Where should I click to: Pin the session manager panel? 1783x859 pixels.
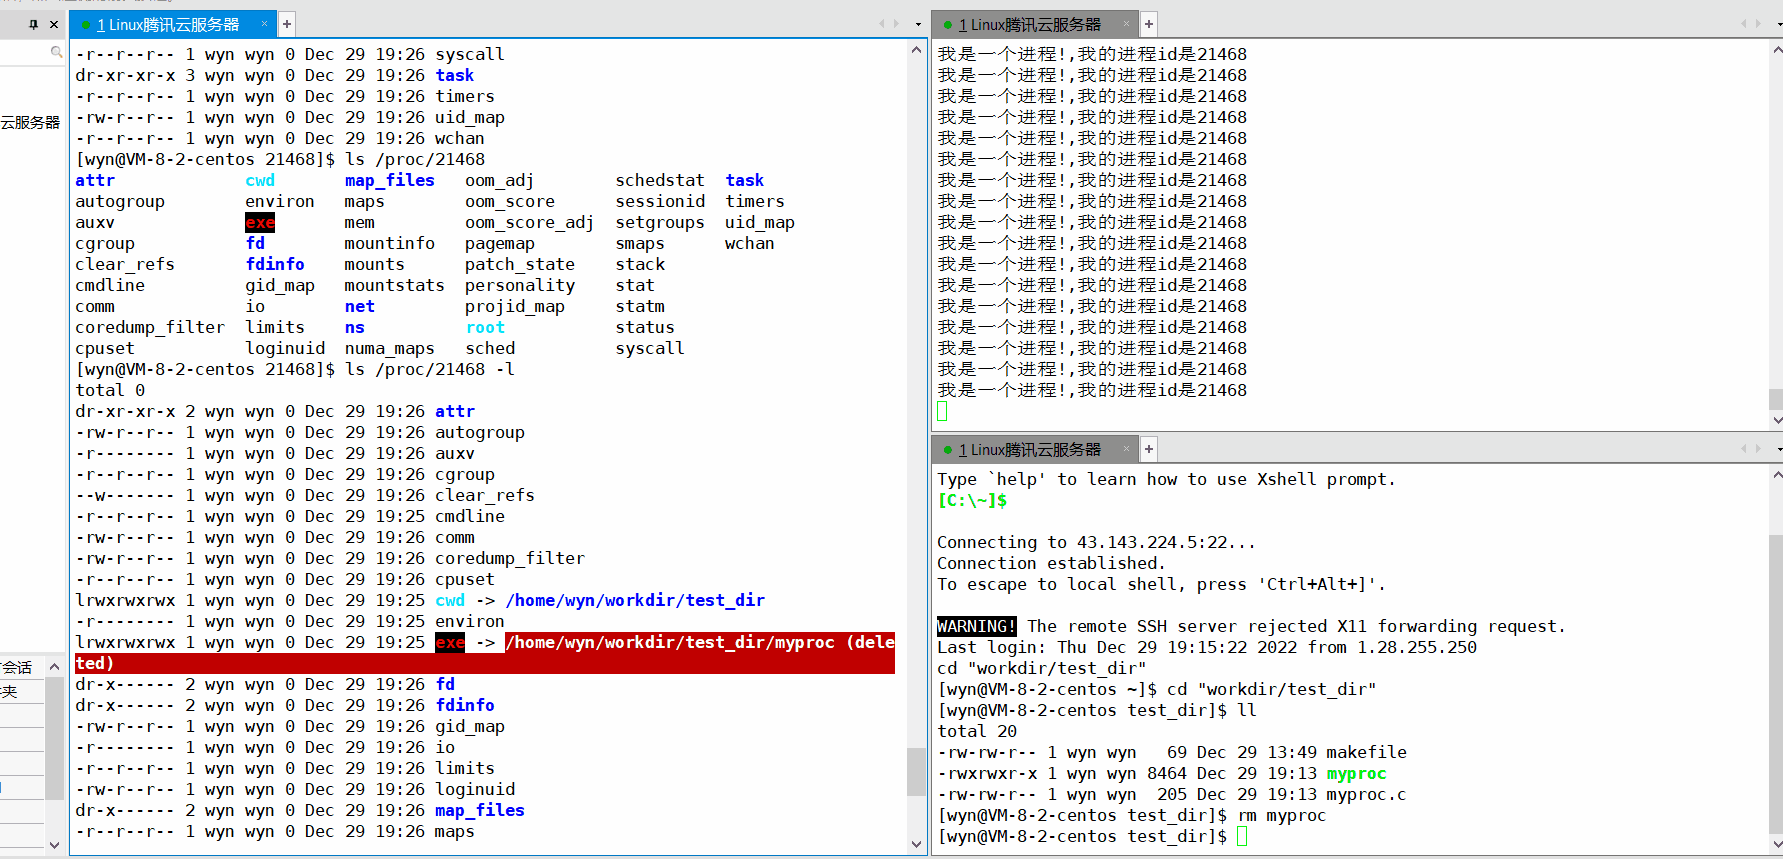(33, 24)
